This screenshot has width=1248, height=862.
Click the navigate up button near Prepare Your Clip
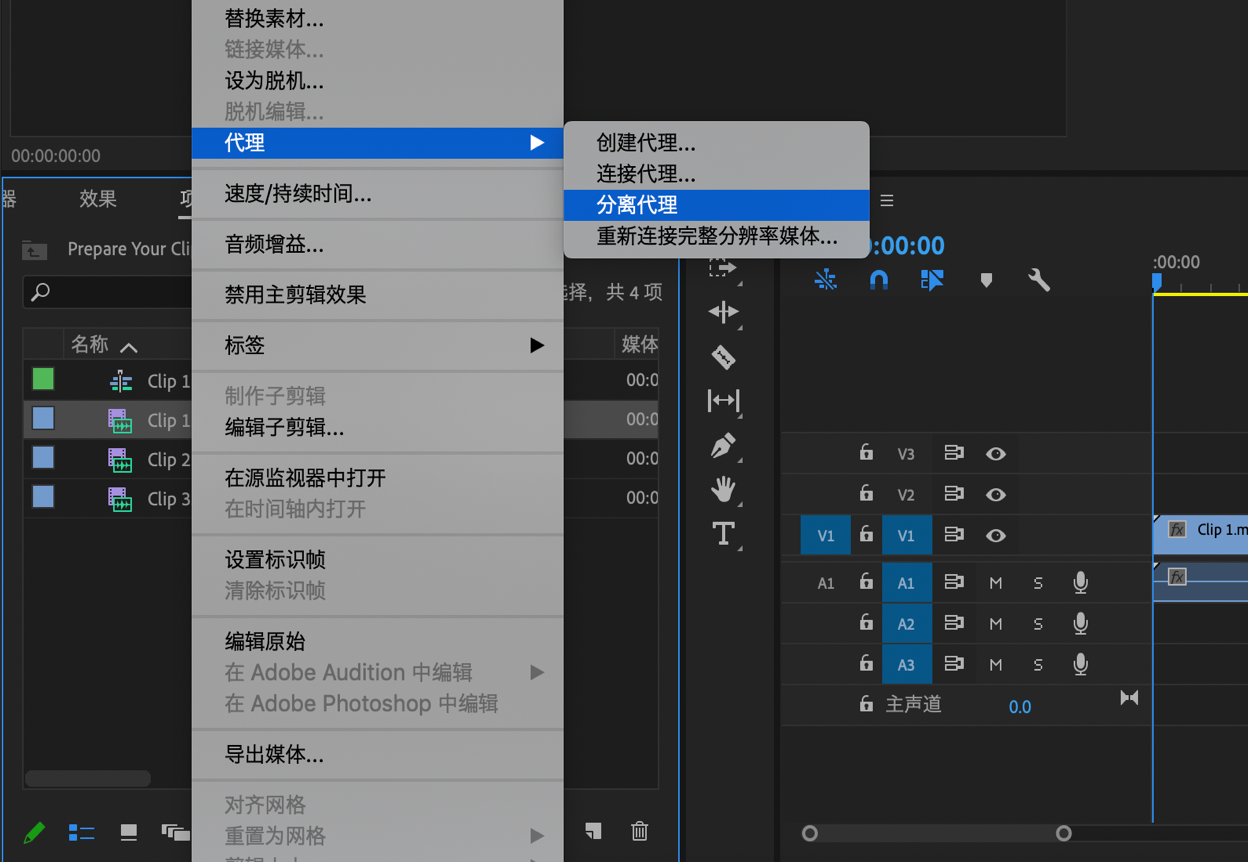tap(33, 249)
